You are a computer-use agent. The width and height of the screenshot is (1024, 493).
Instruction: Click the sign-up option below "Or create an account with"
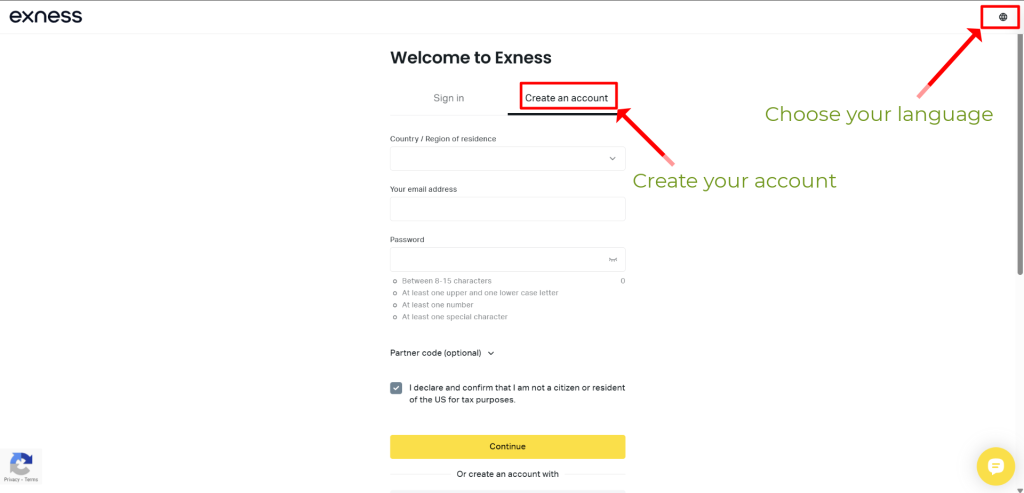pos(507,490)
